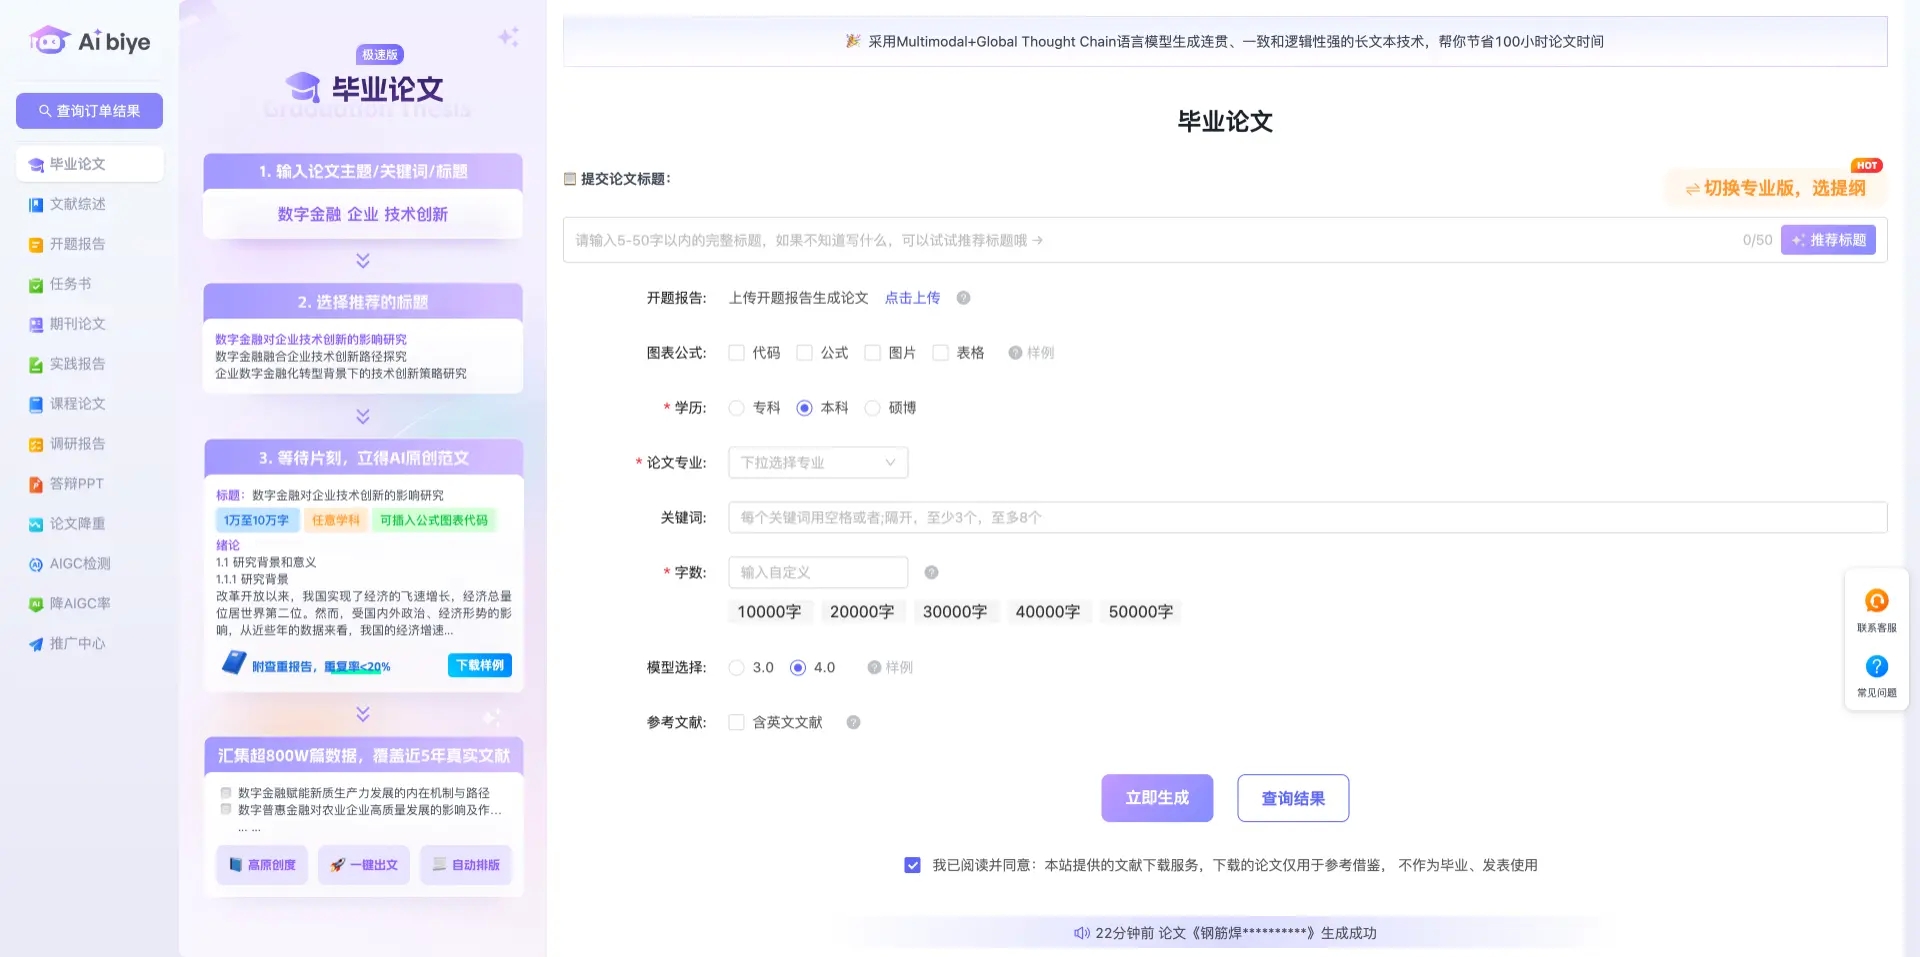
Task: Click 点击上传 to upload proposal
Action: click(x=911, y=297)
